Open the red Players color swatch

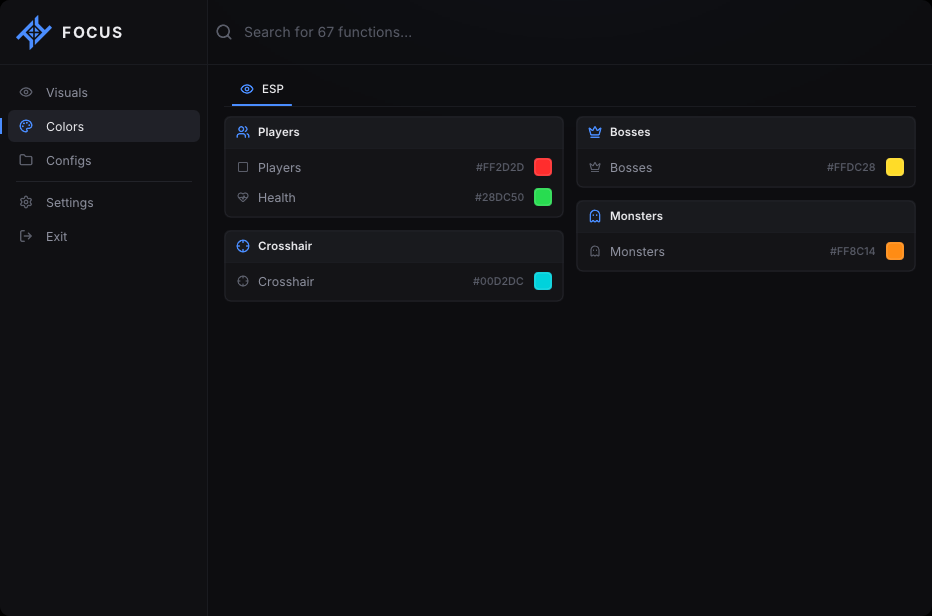point(543,167)
